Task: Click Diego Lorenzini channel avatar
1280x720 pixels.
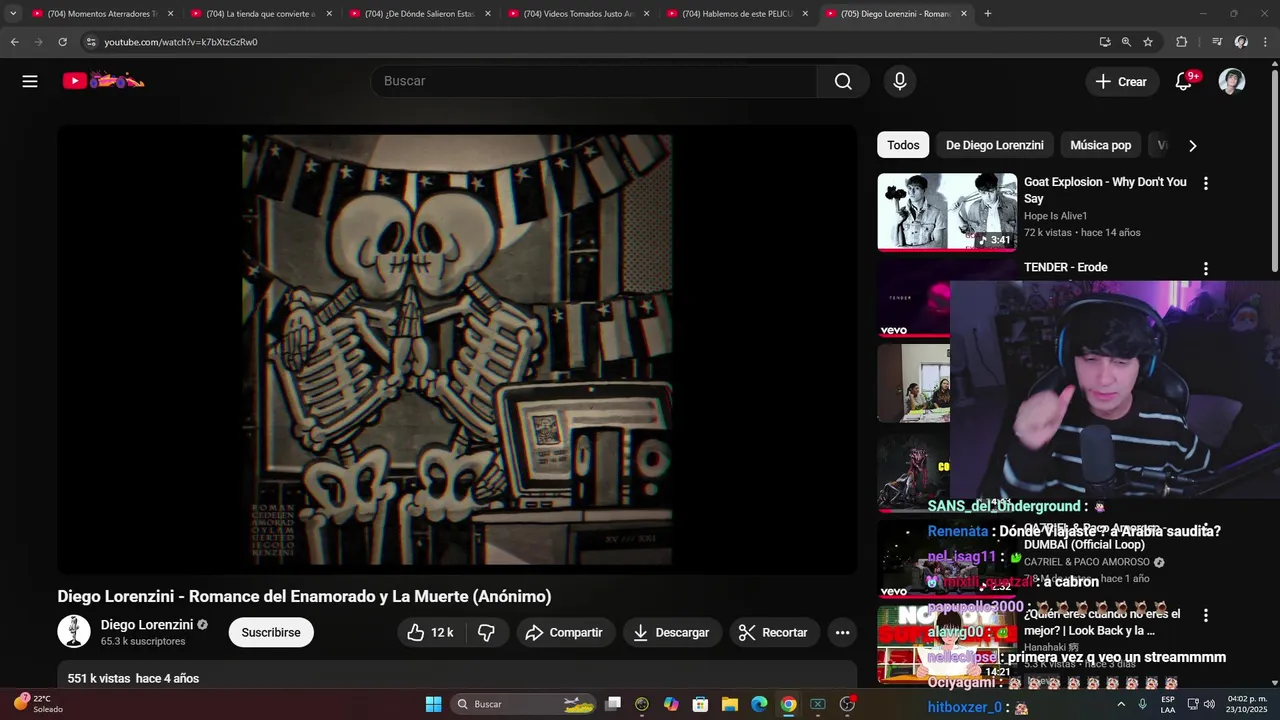Action: (74, 632)
